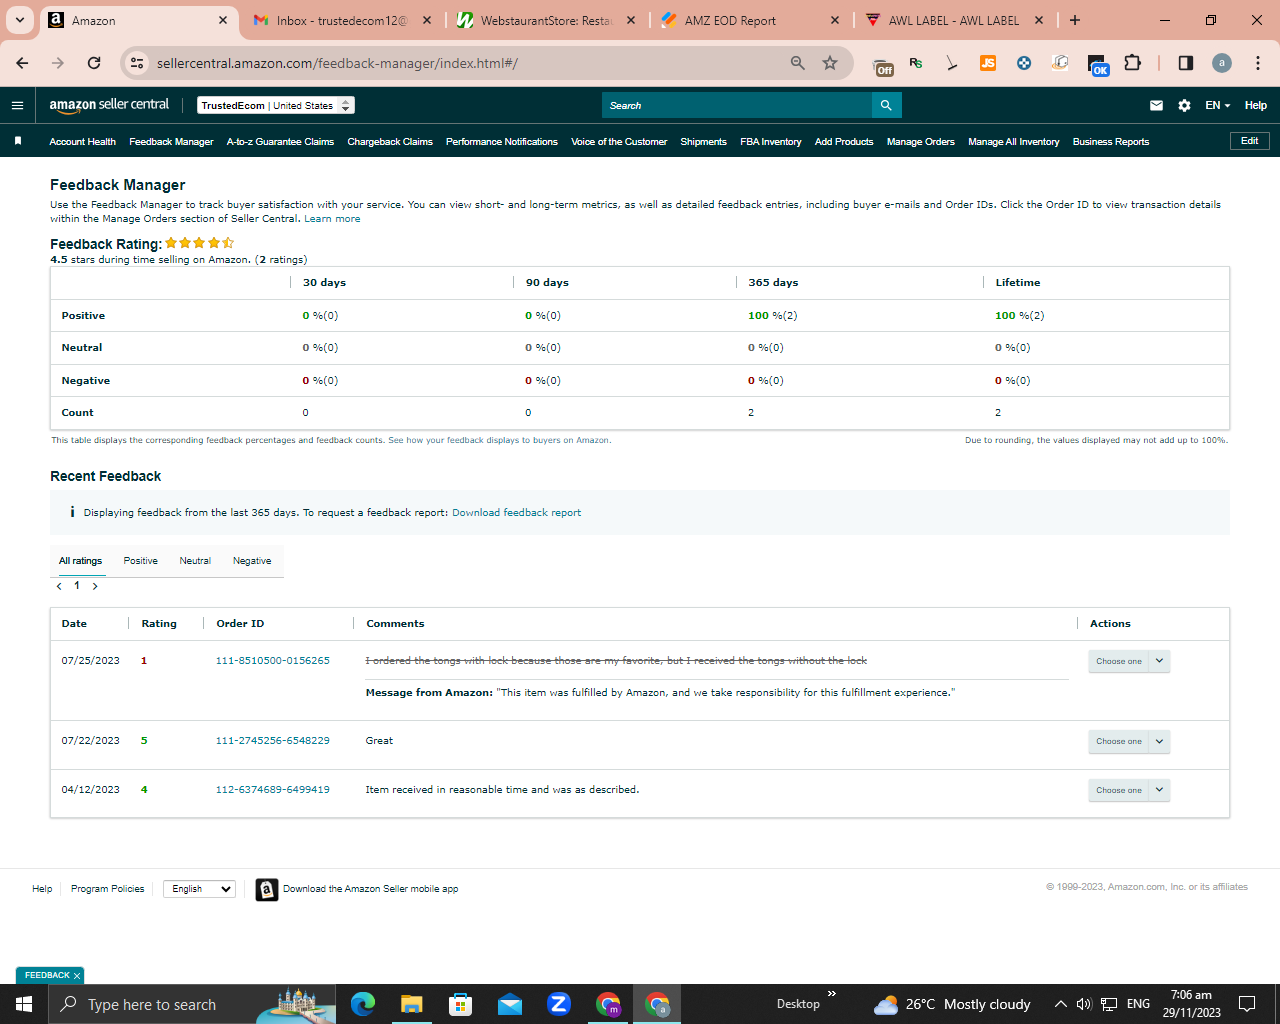This screenshot has width=1280, height=1024.
Task: Click into the Seller Central search field
Action: pos(737,105)
